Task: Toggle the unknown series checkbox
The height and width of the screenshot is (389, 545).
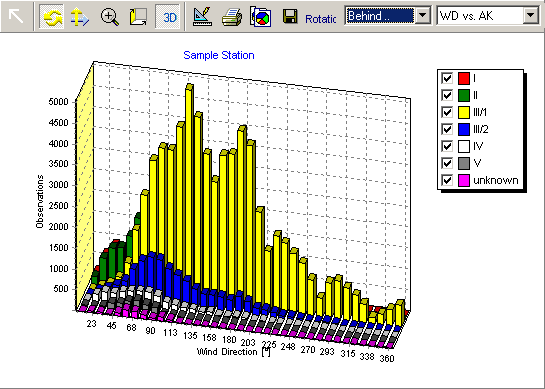Action: click(x=447, y=180)
